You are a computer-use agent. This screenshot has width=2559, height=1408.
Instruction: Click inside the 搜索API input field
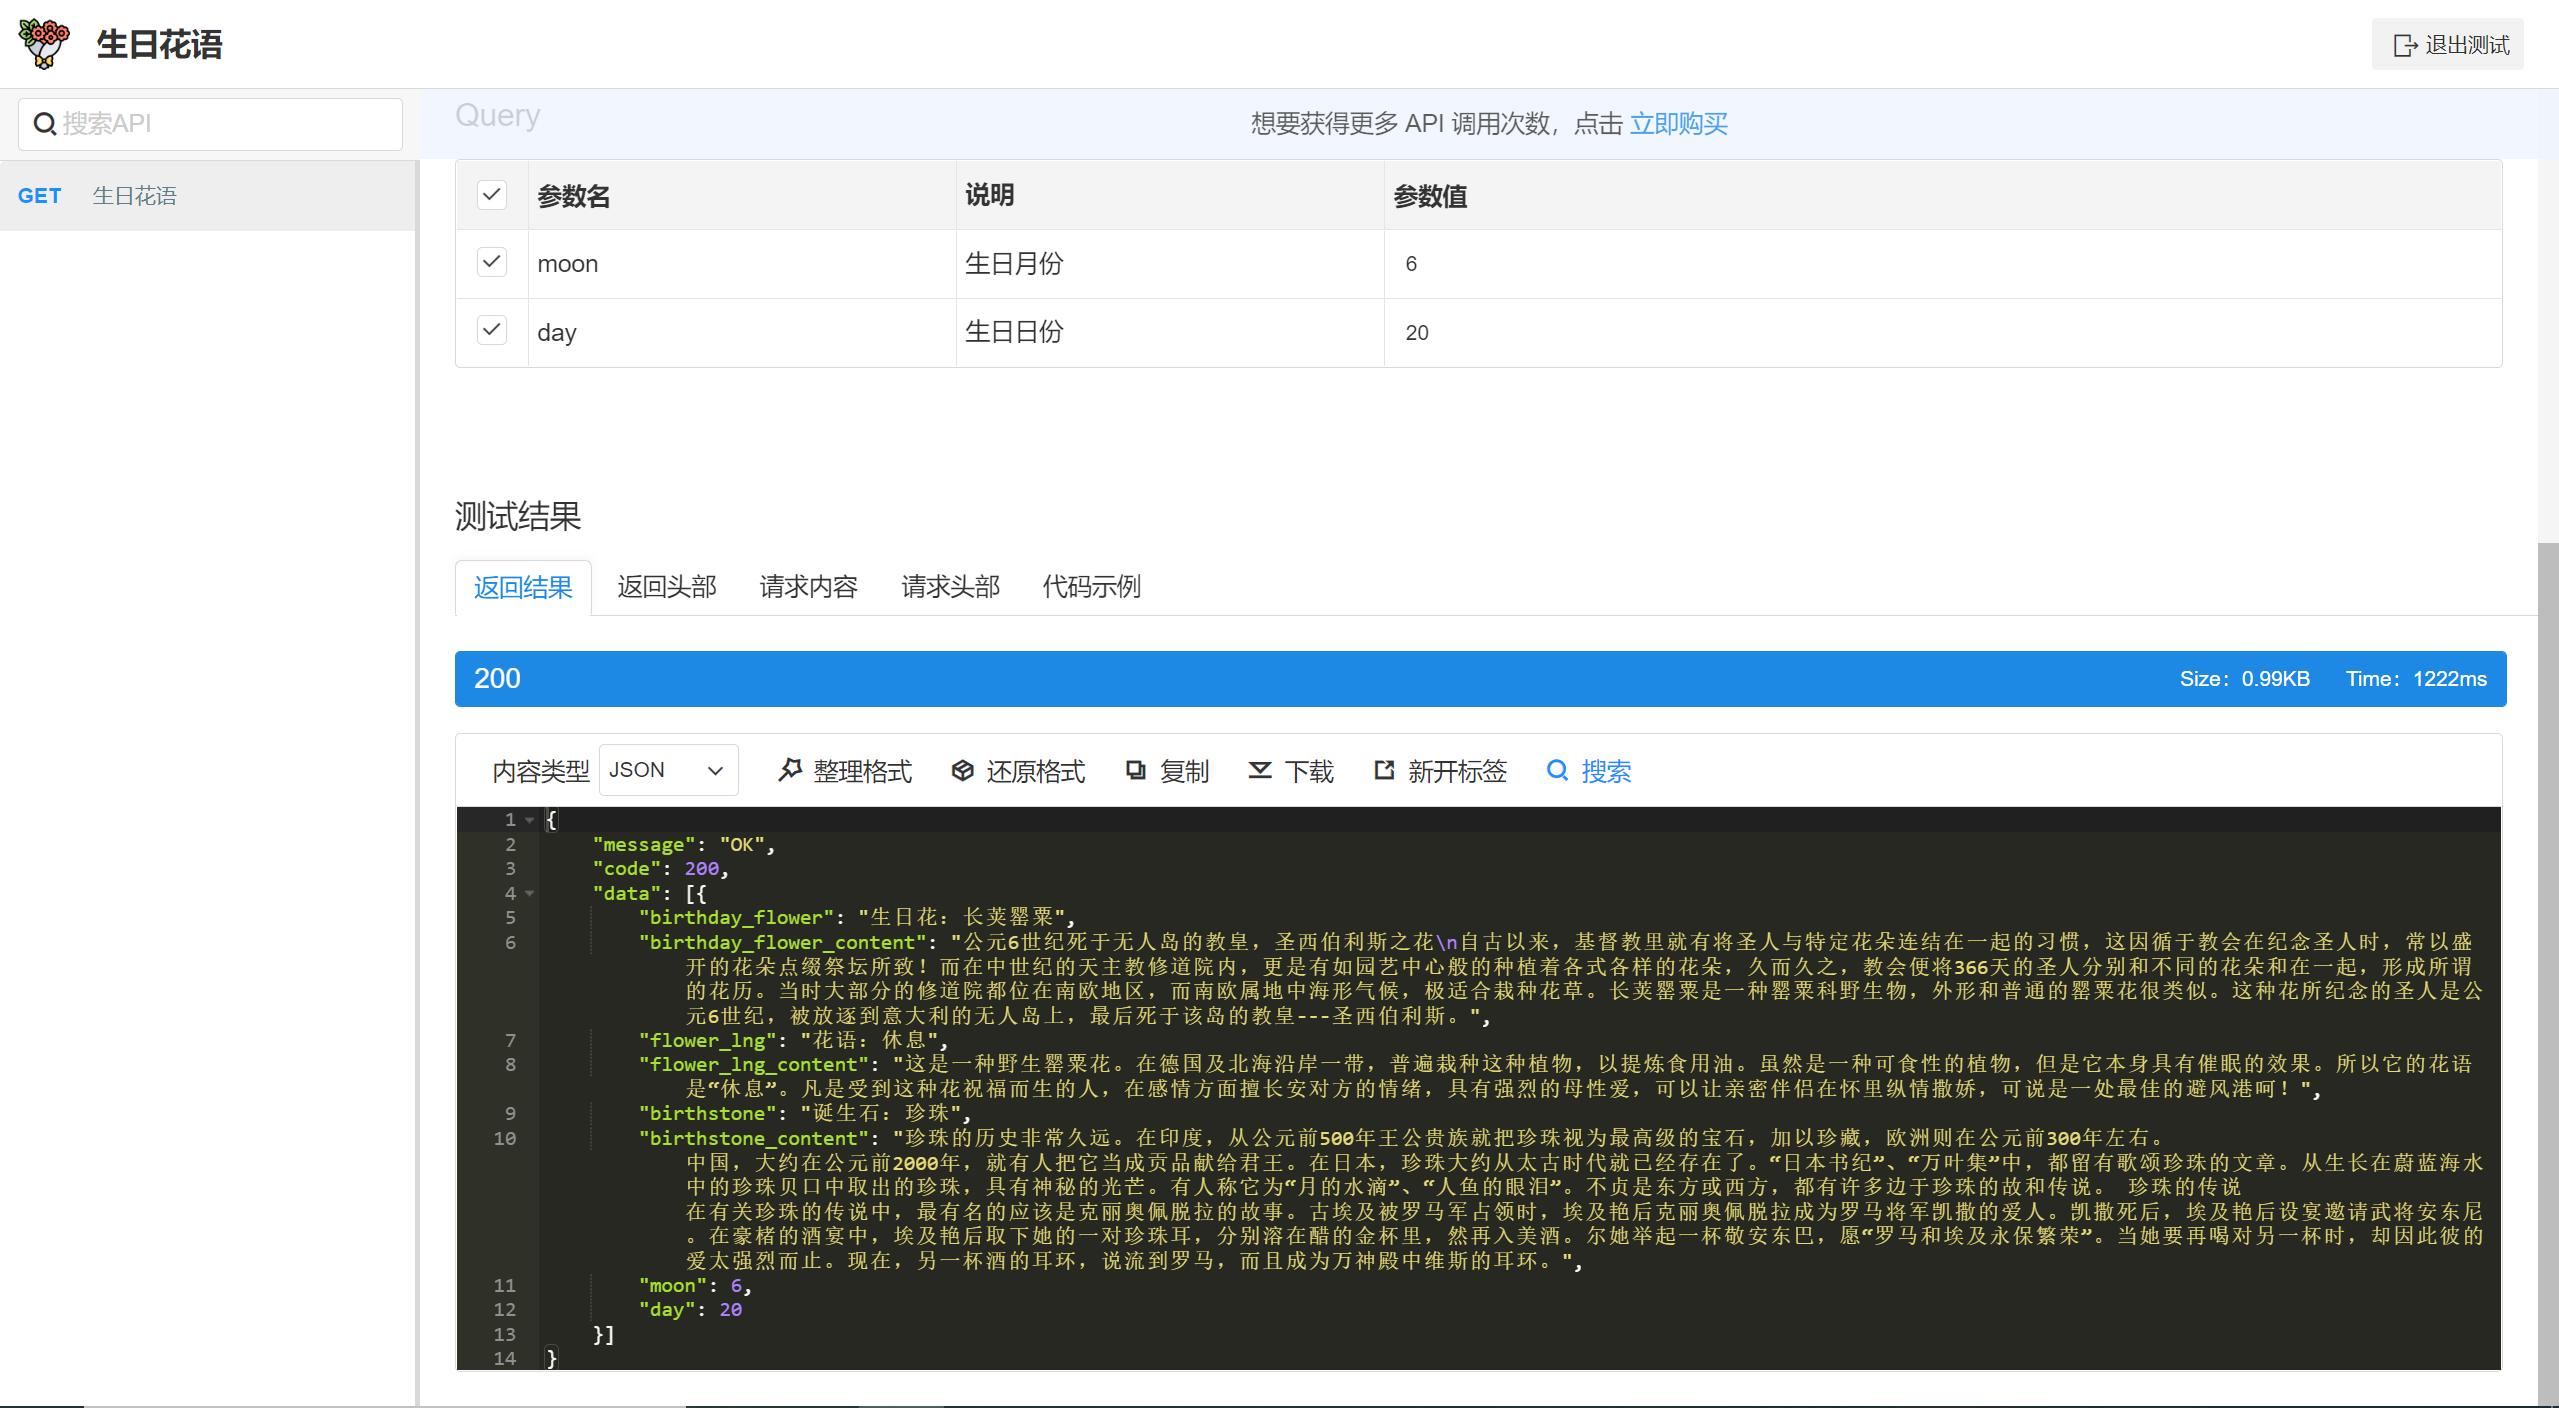tap(210, 123)
